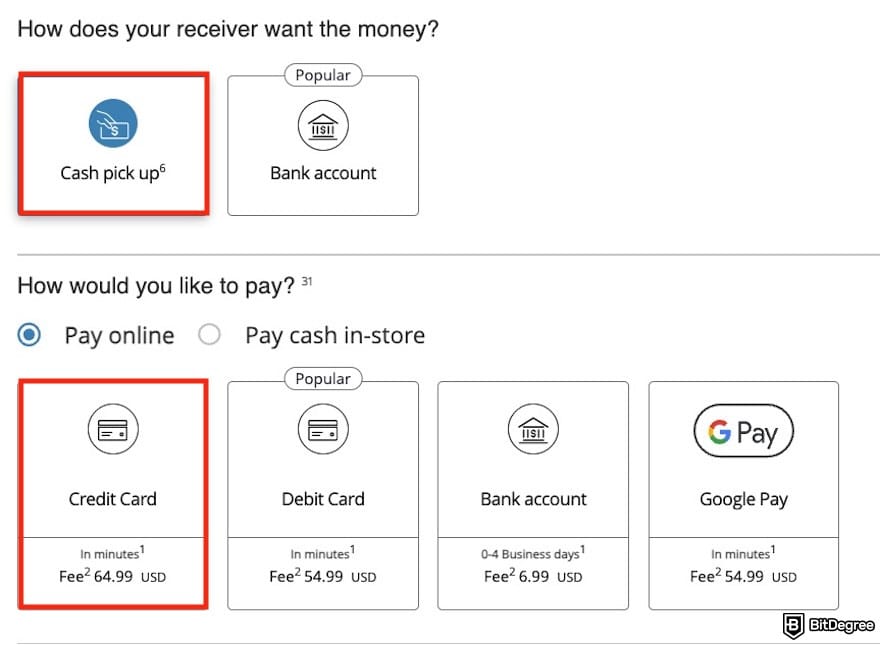Click the Google Pay icon
Image resolution: width=880 pixels, height=645 pixels.
(743, 430)
